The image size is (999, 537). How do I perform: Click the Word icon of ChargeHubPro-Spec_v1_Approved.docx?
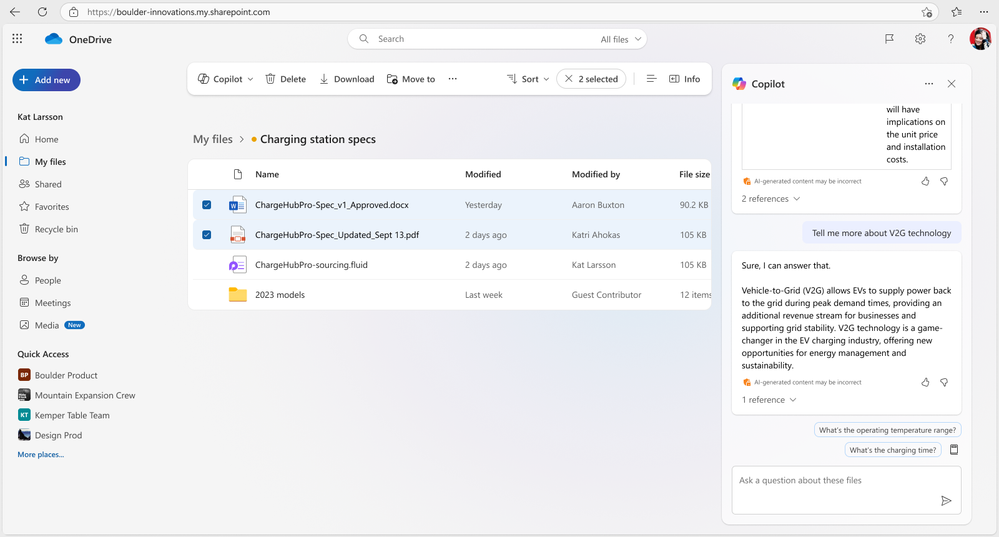pyautogui.click(x=238, y=205)
